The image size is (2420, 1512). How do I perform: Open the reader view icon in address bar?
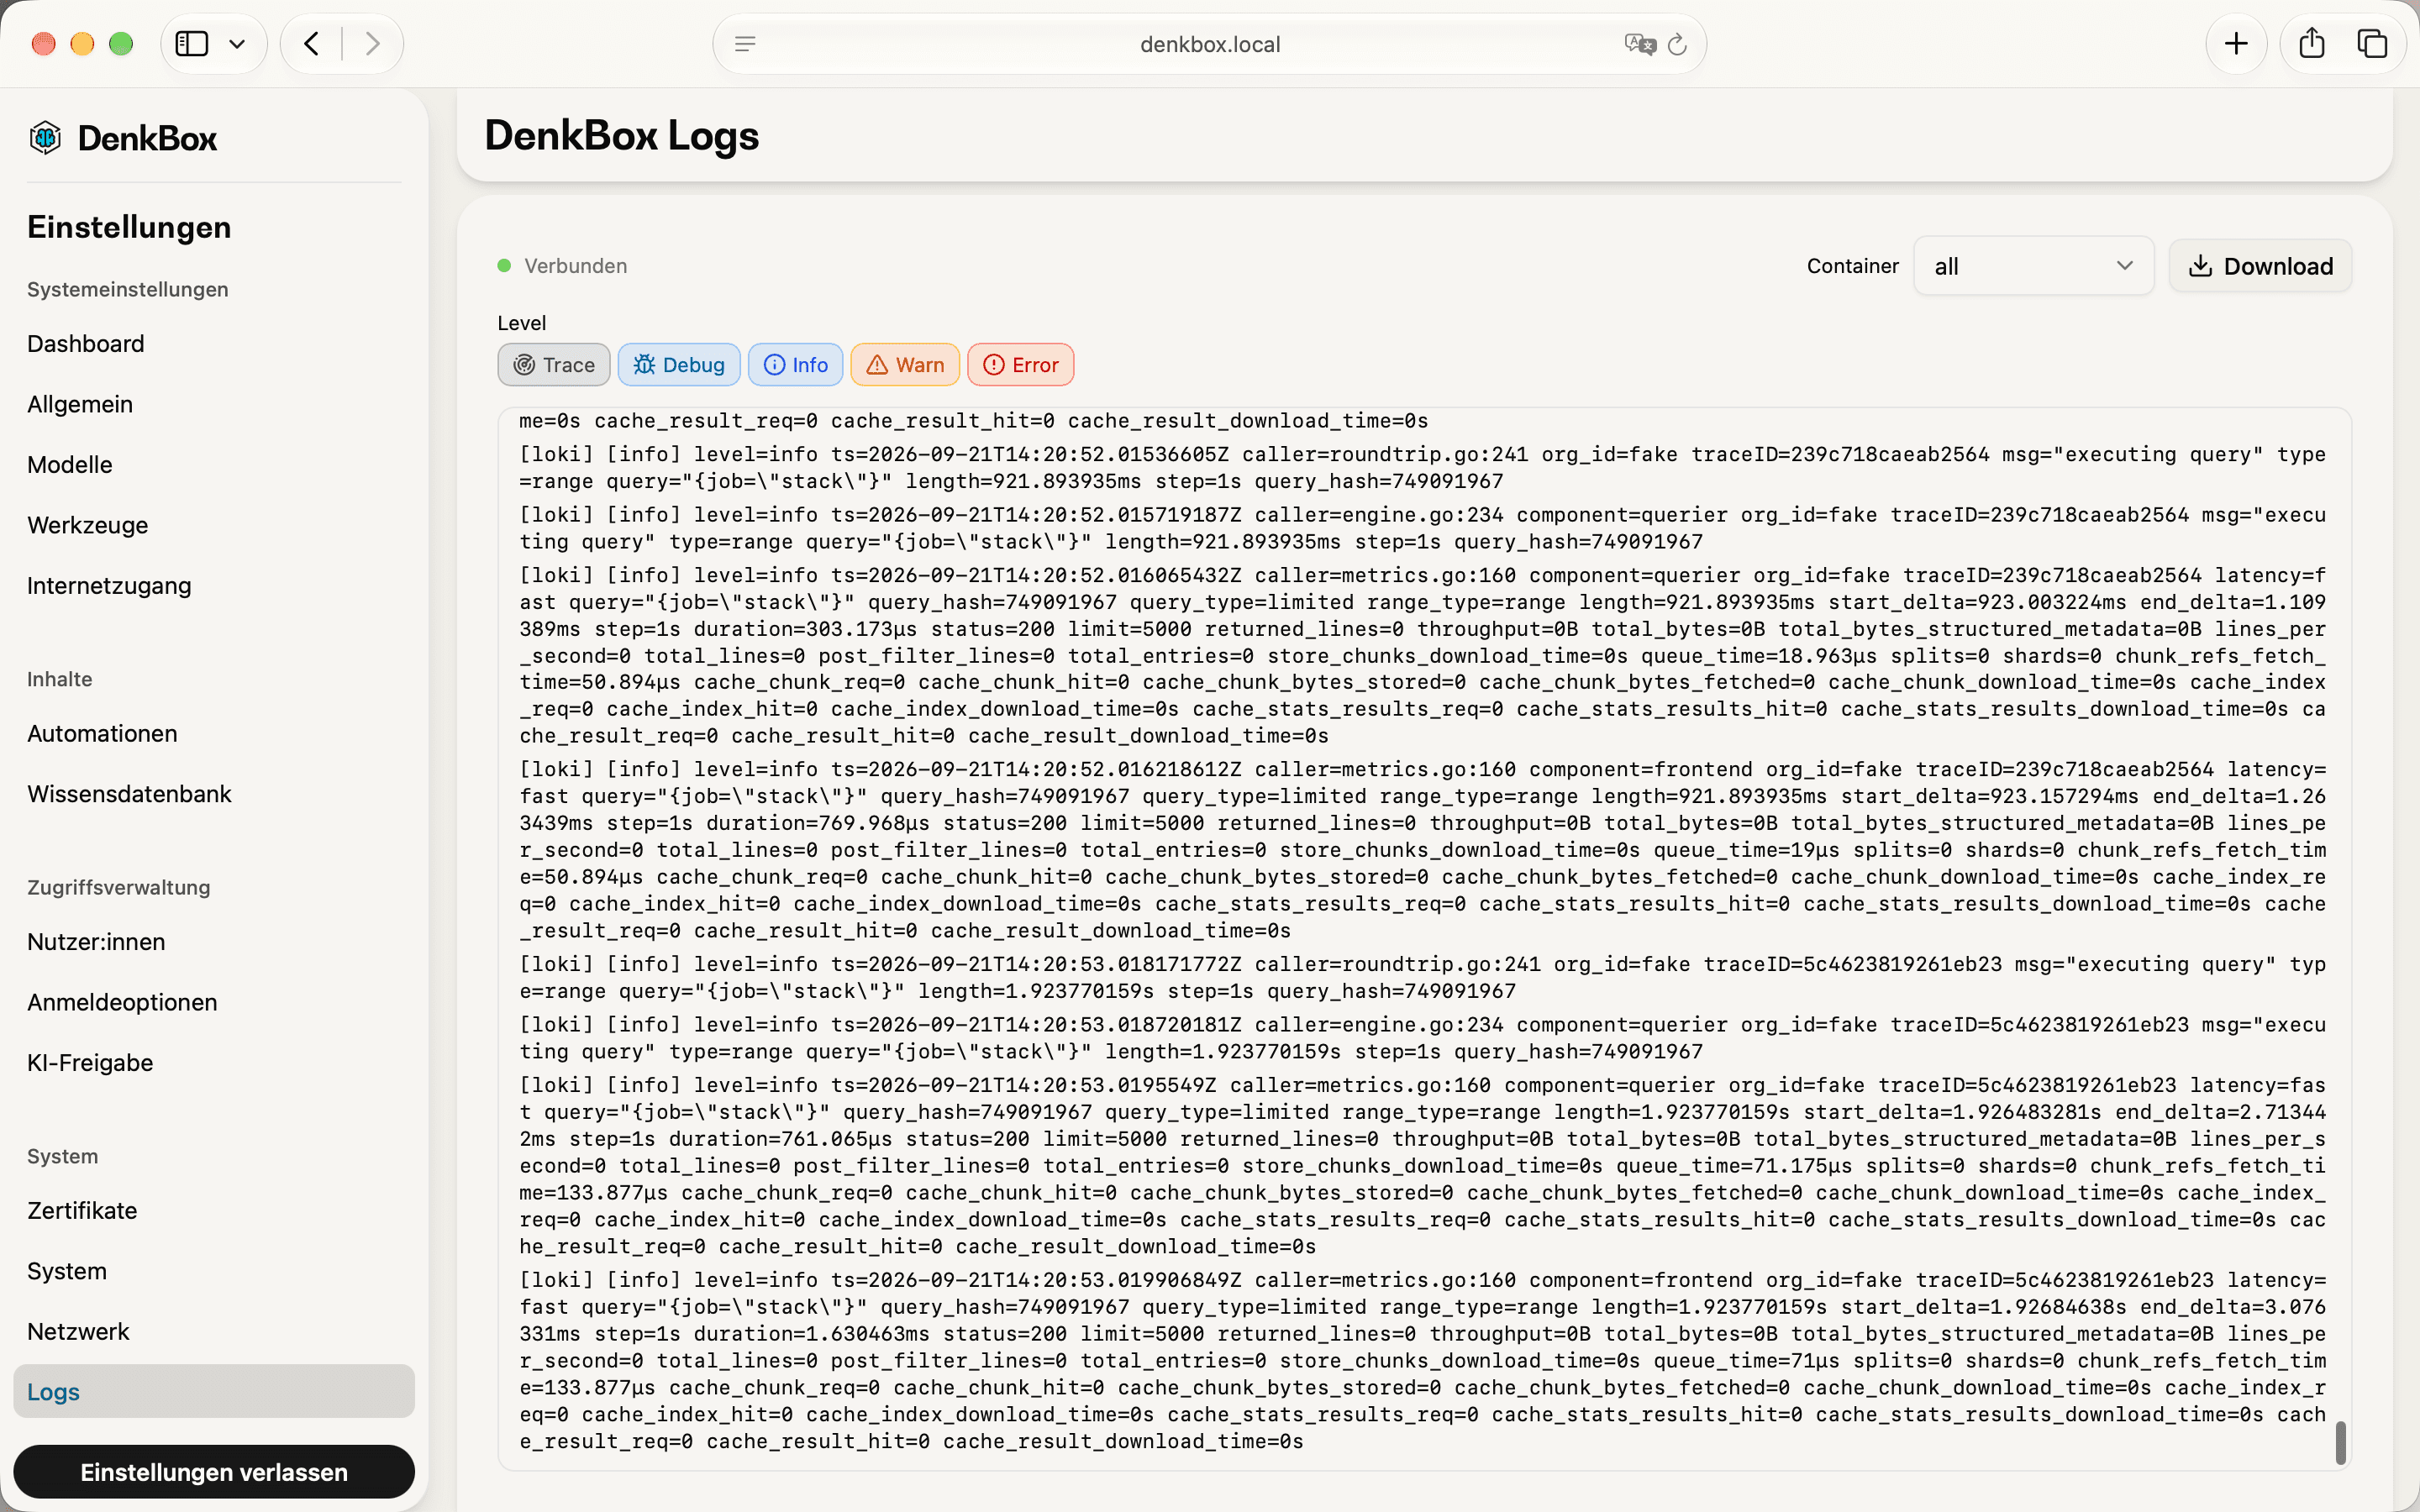[x=745, y=44]
